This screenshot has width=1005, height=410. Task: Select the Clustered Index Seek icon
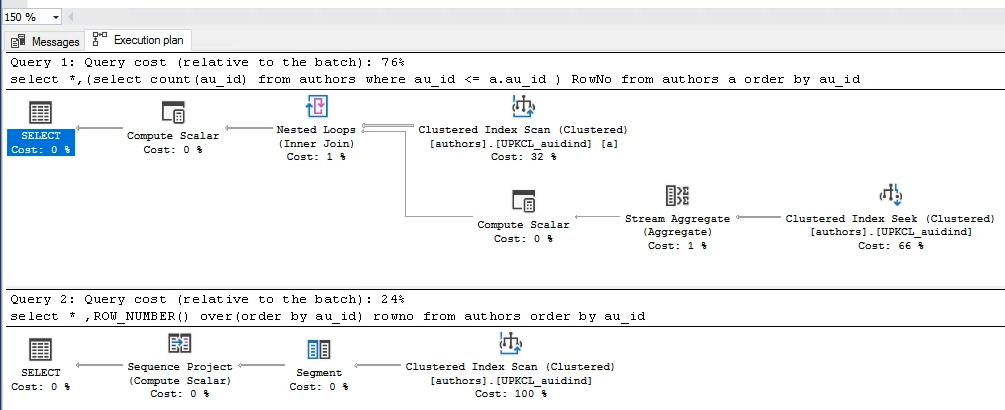tap(890, 195)
